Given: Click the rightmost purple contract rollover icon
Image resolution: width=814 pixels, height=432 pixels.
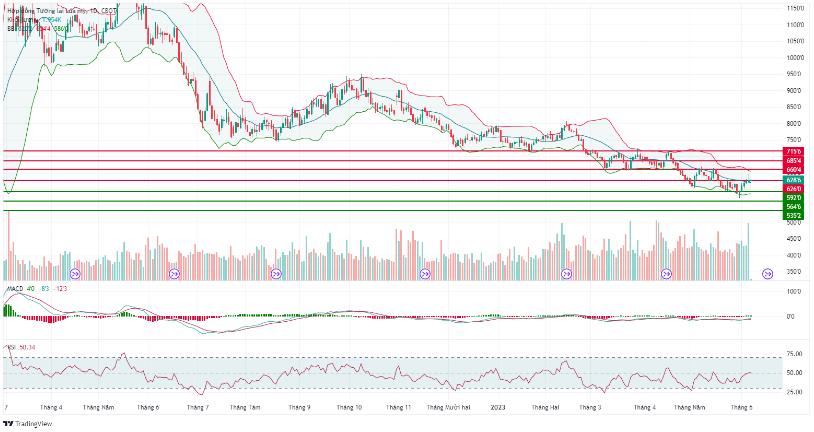Looking at the screenshot, I should 768,272.
